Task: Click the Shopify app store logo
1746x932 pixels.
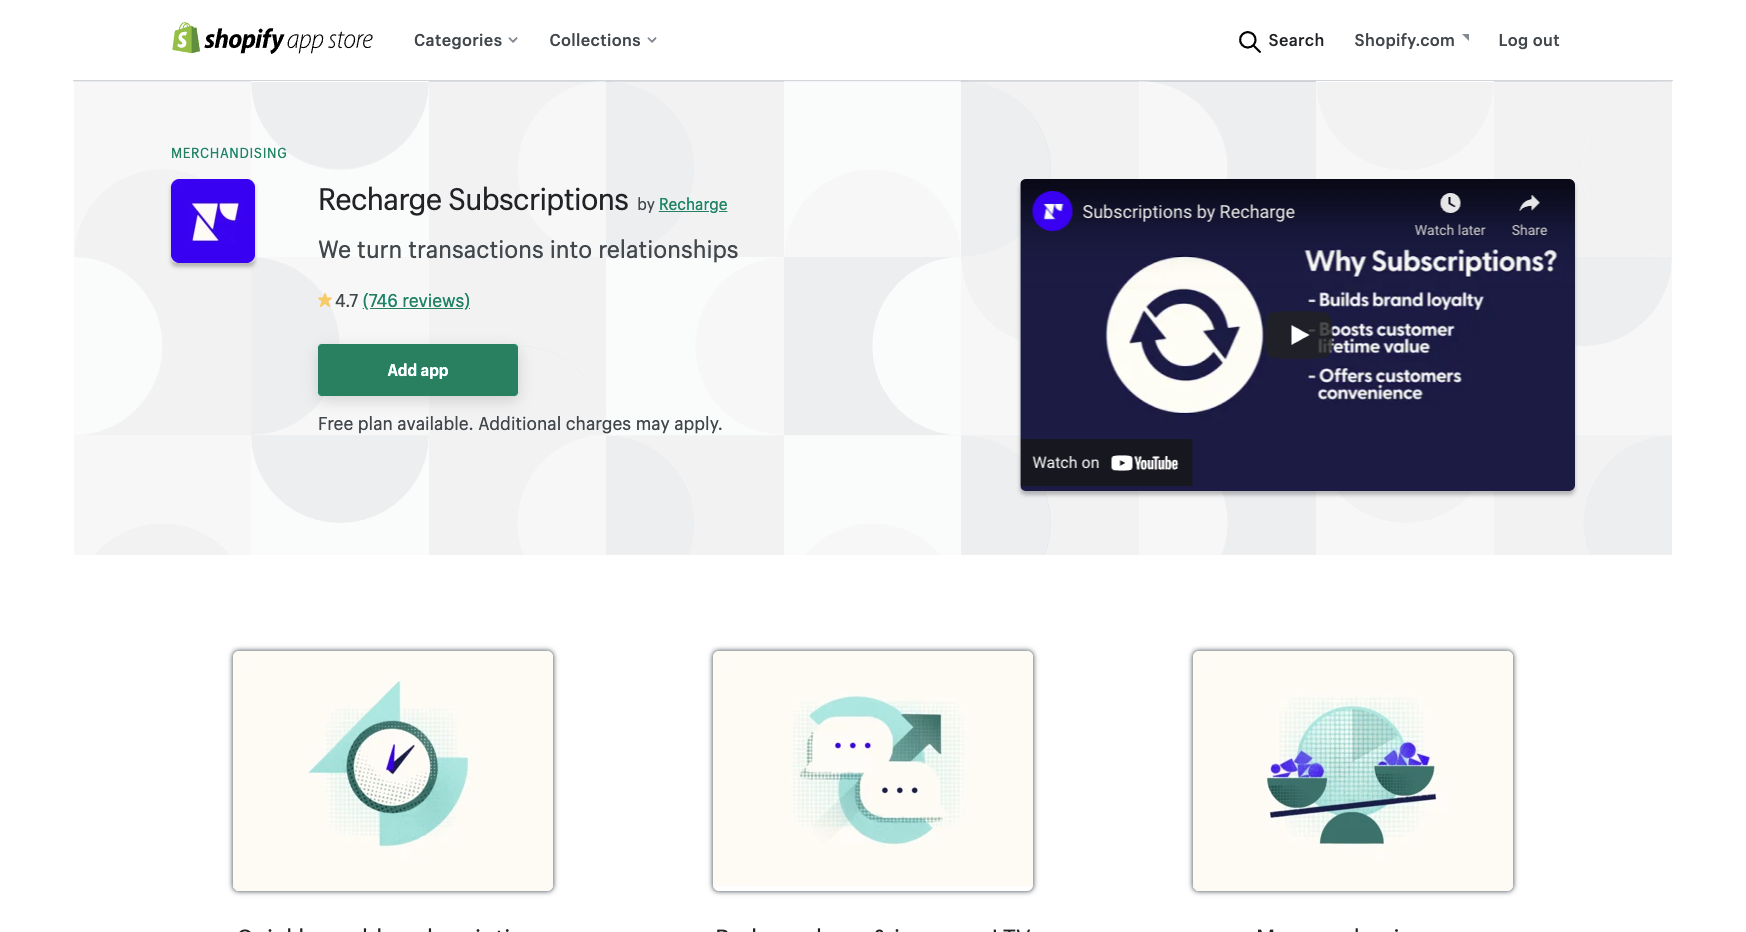Action: coord(272,39)
